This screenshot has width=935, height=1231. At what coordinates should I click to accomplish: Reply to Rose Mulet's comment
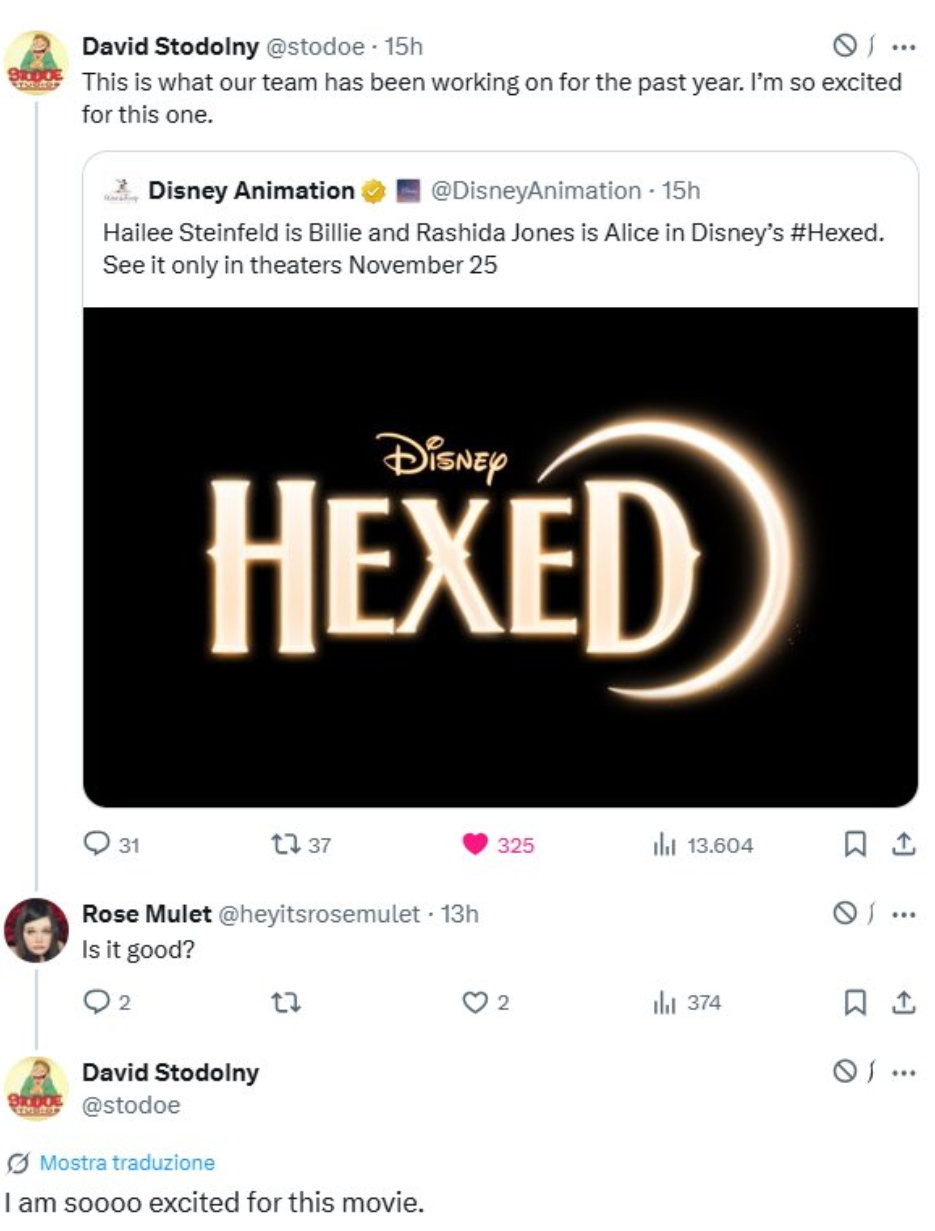[97, 1002]
